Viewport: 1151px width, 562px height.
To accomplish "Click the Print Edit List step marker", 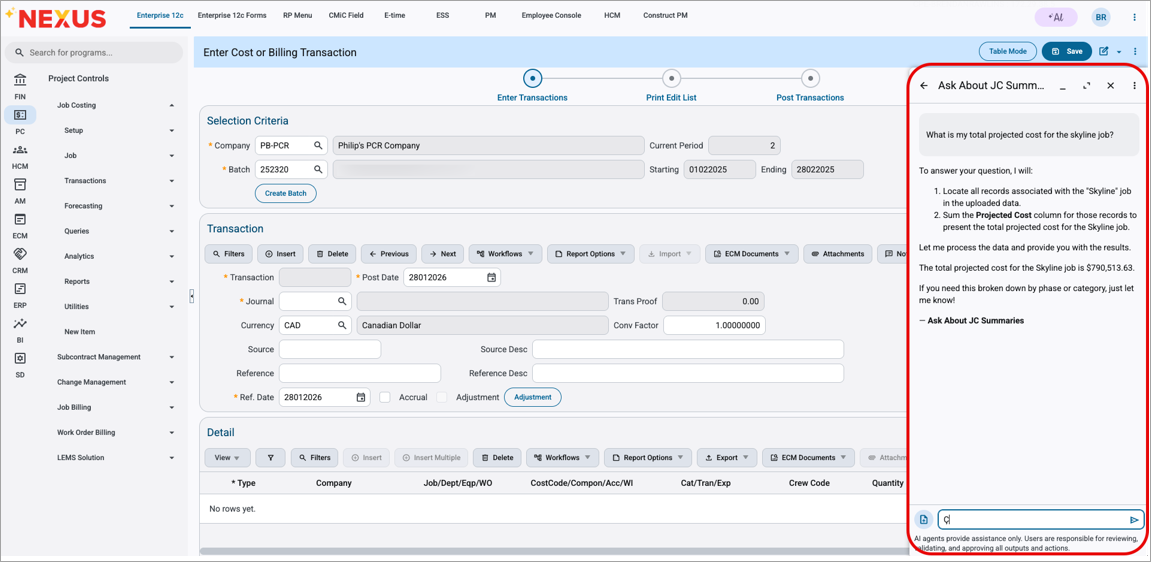I will tap(670, 78).
